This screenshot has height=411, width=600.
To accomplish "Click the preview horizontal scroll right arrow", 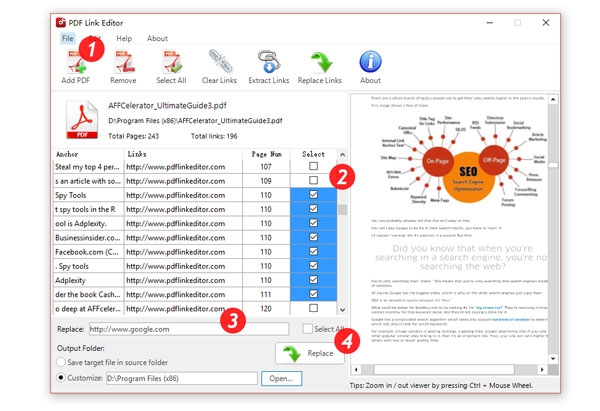I will pyautogui.click(x=542, y=369).
